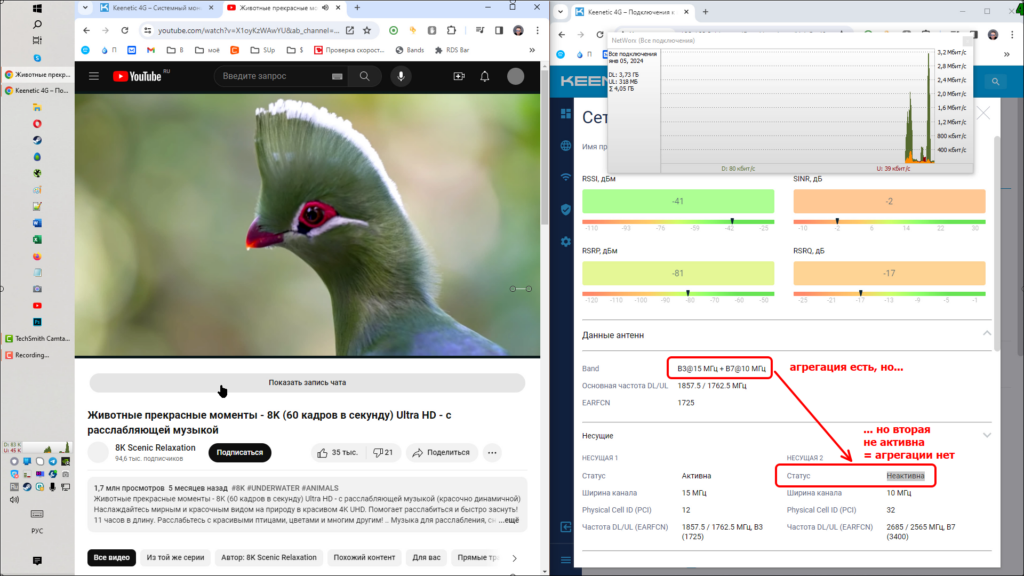Screen dimensions: 1024x576
Task: Toggle Chrome side panel in YouTube window
Action: 499,30
